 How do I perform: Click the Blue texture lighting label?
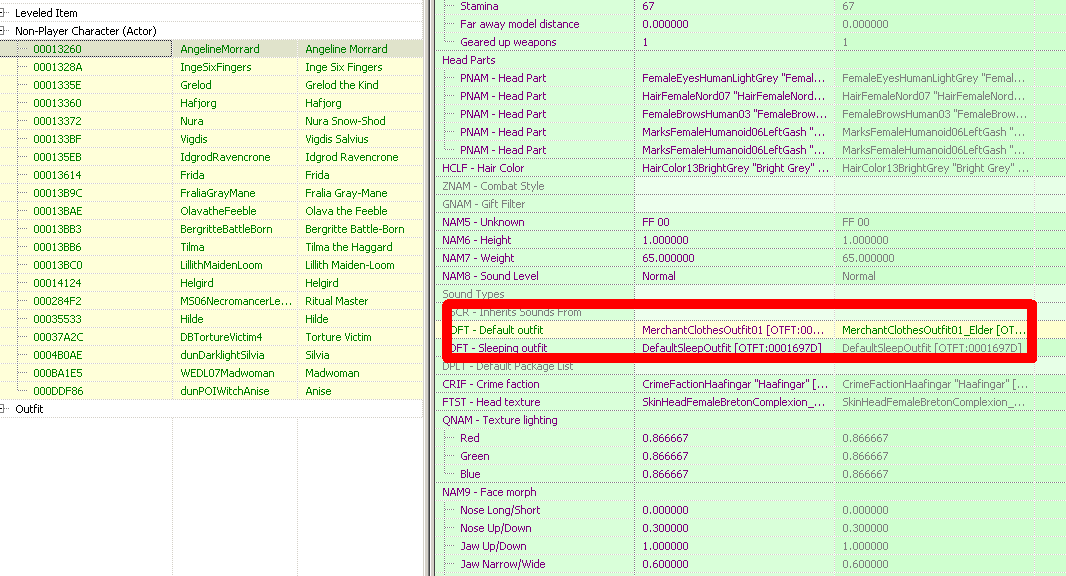(x=470, y=474)
